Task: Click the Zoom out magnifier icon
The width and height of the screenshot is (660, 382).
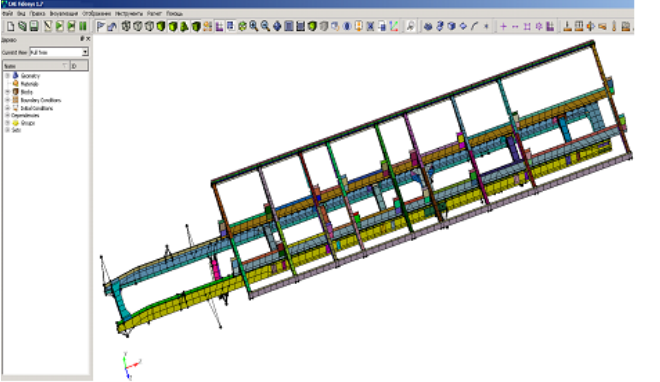Action: (x=265, y=27)
